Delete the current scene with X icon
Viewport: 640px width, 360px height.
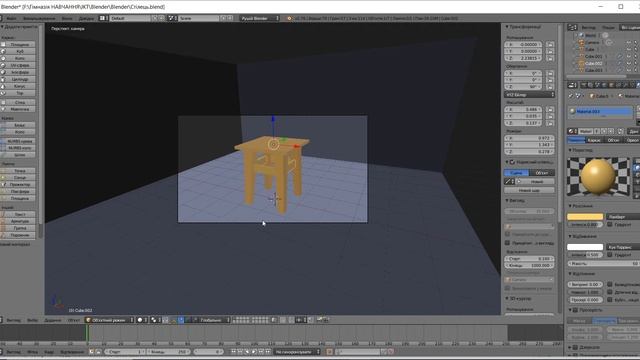point(230,18)
